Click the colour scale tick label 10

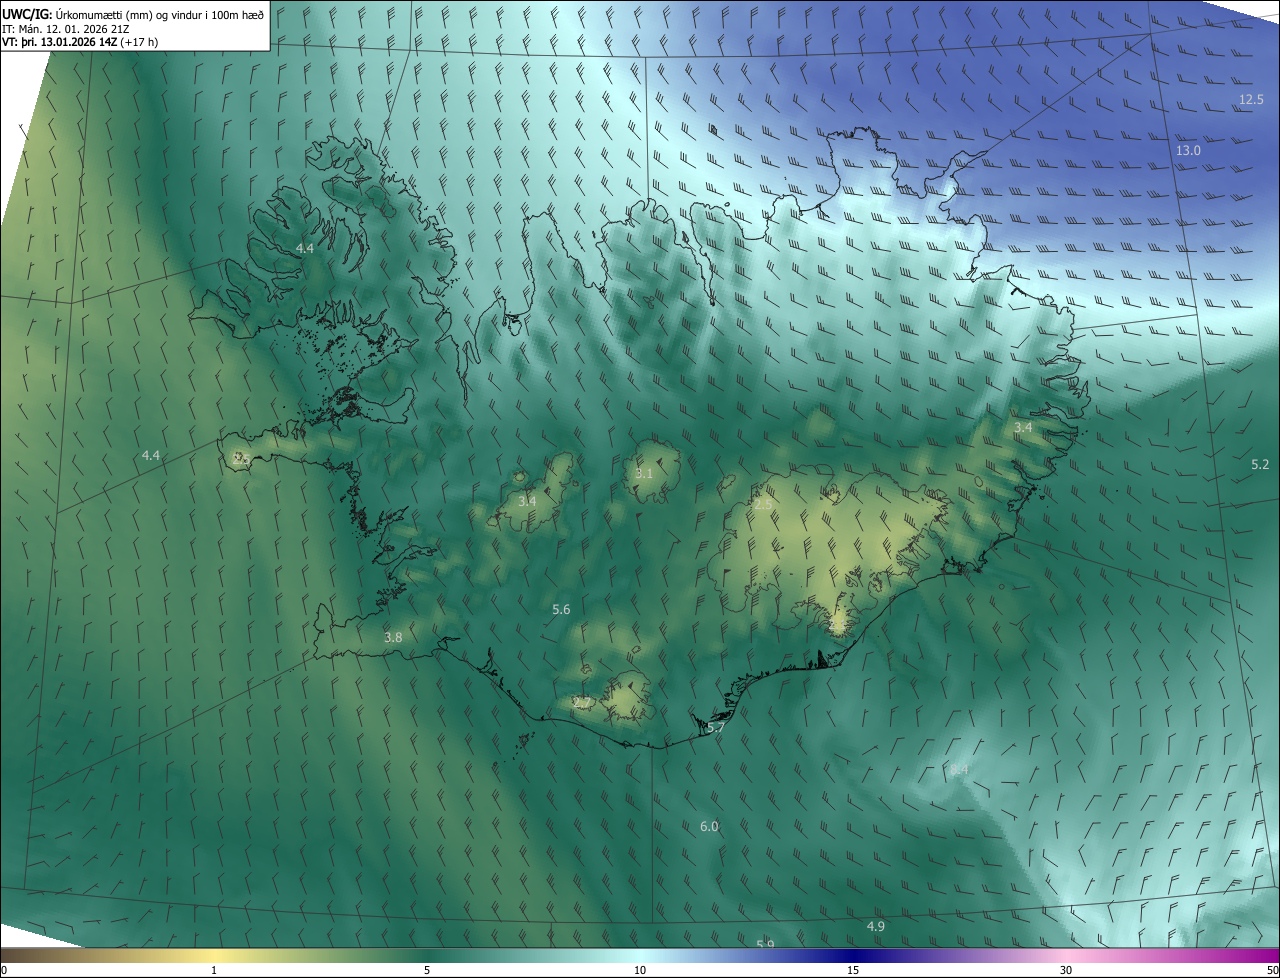640,970
